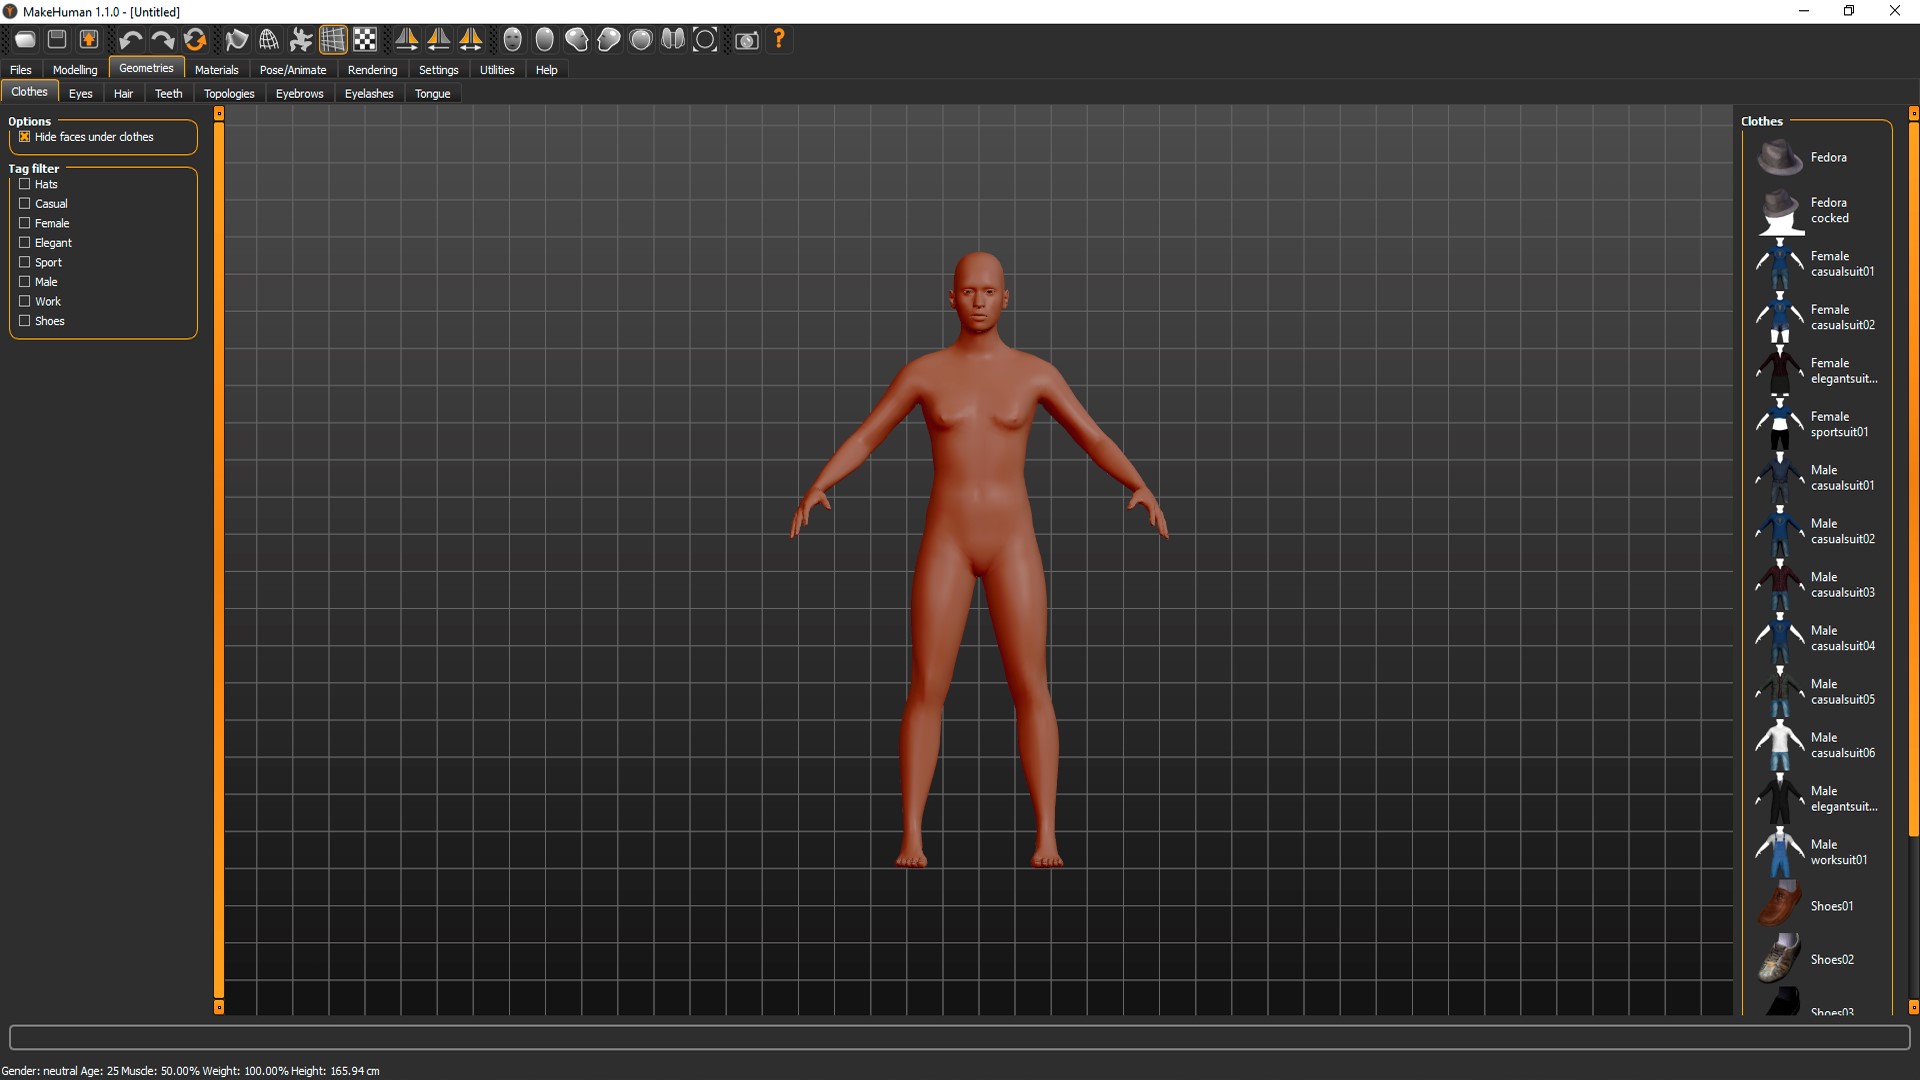Image resolution: width=1920 pixels, height=1080 pixels.
Task: Reset the model with circular arrows icon
Action: (195, 40)
